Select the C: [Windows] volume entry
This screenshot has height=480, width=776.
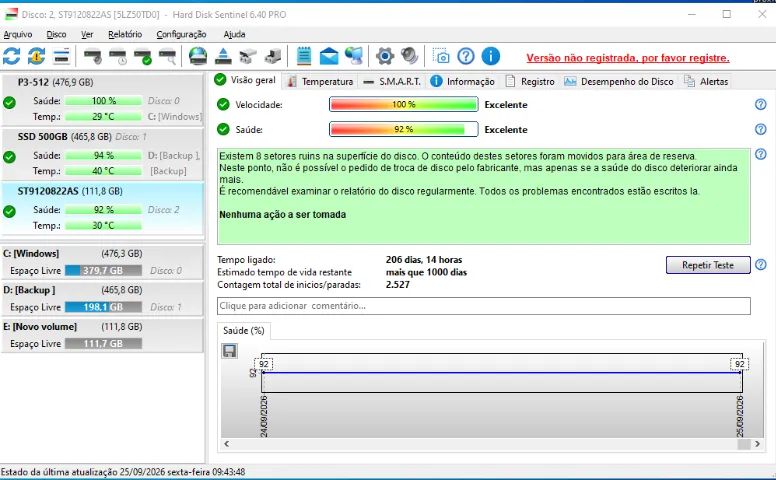pyautogui.click(x=102, y=262)
